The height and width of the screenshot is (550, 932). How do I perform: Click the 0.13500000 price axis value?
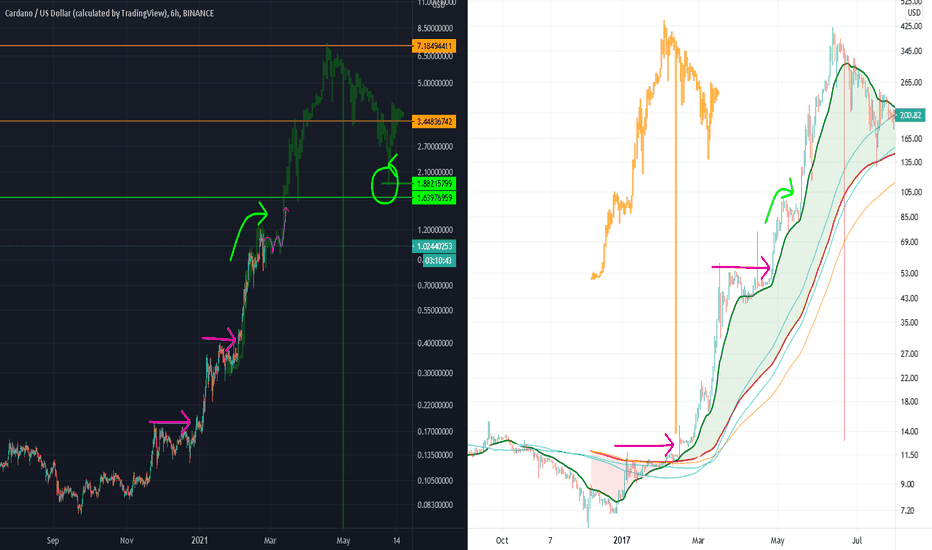(435, 455)
